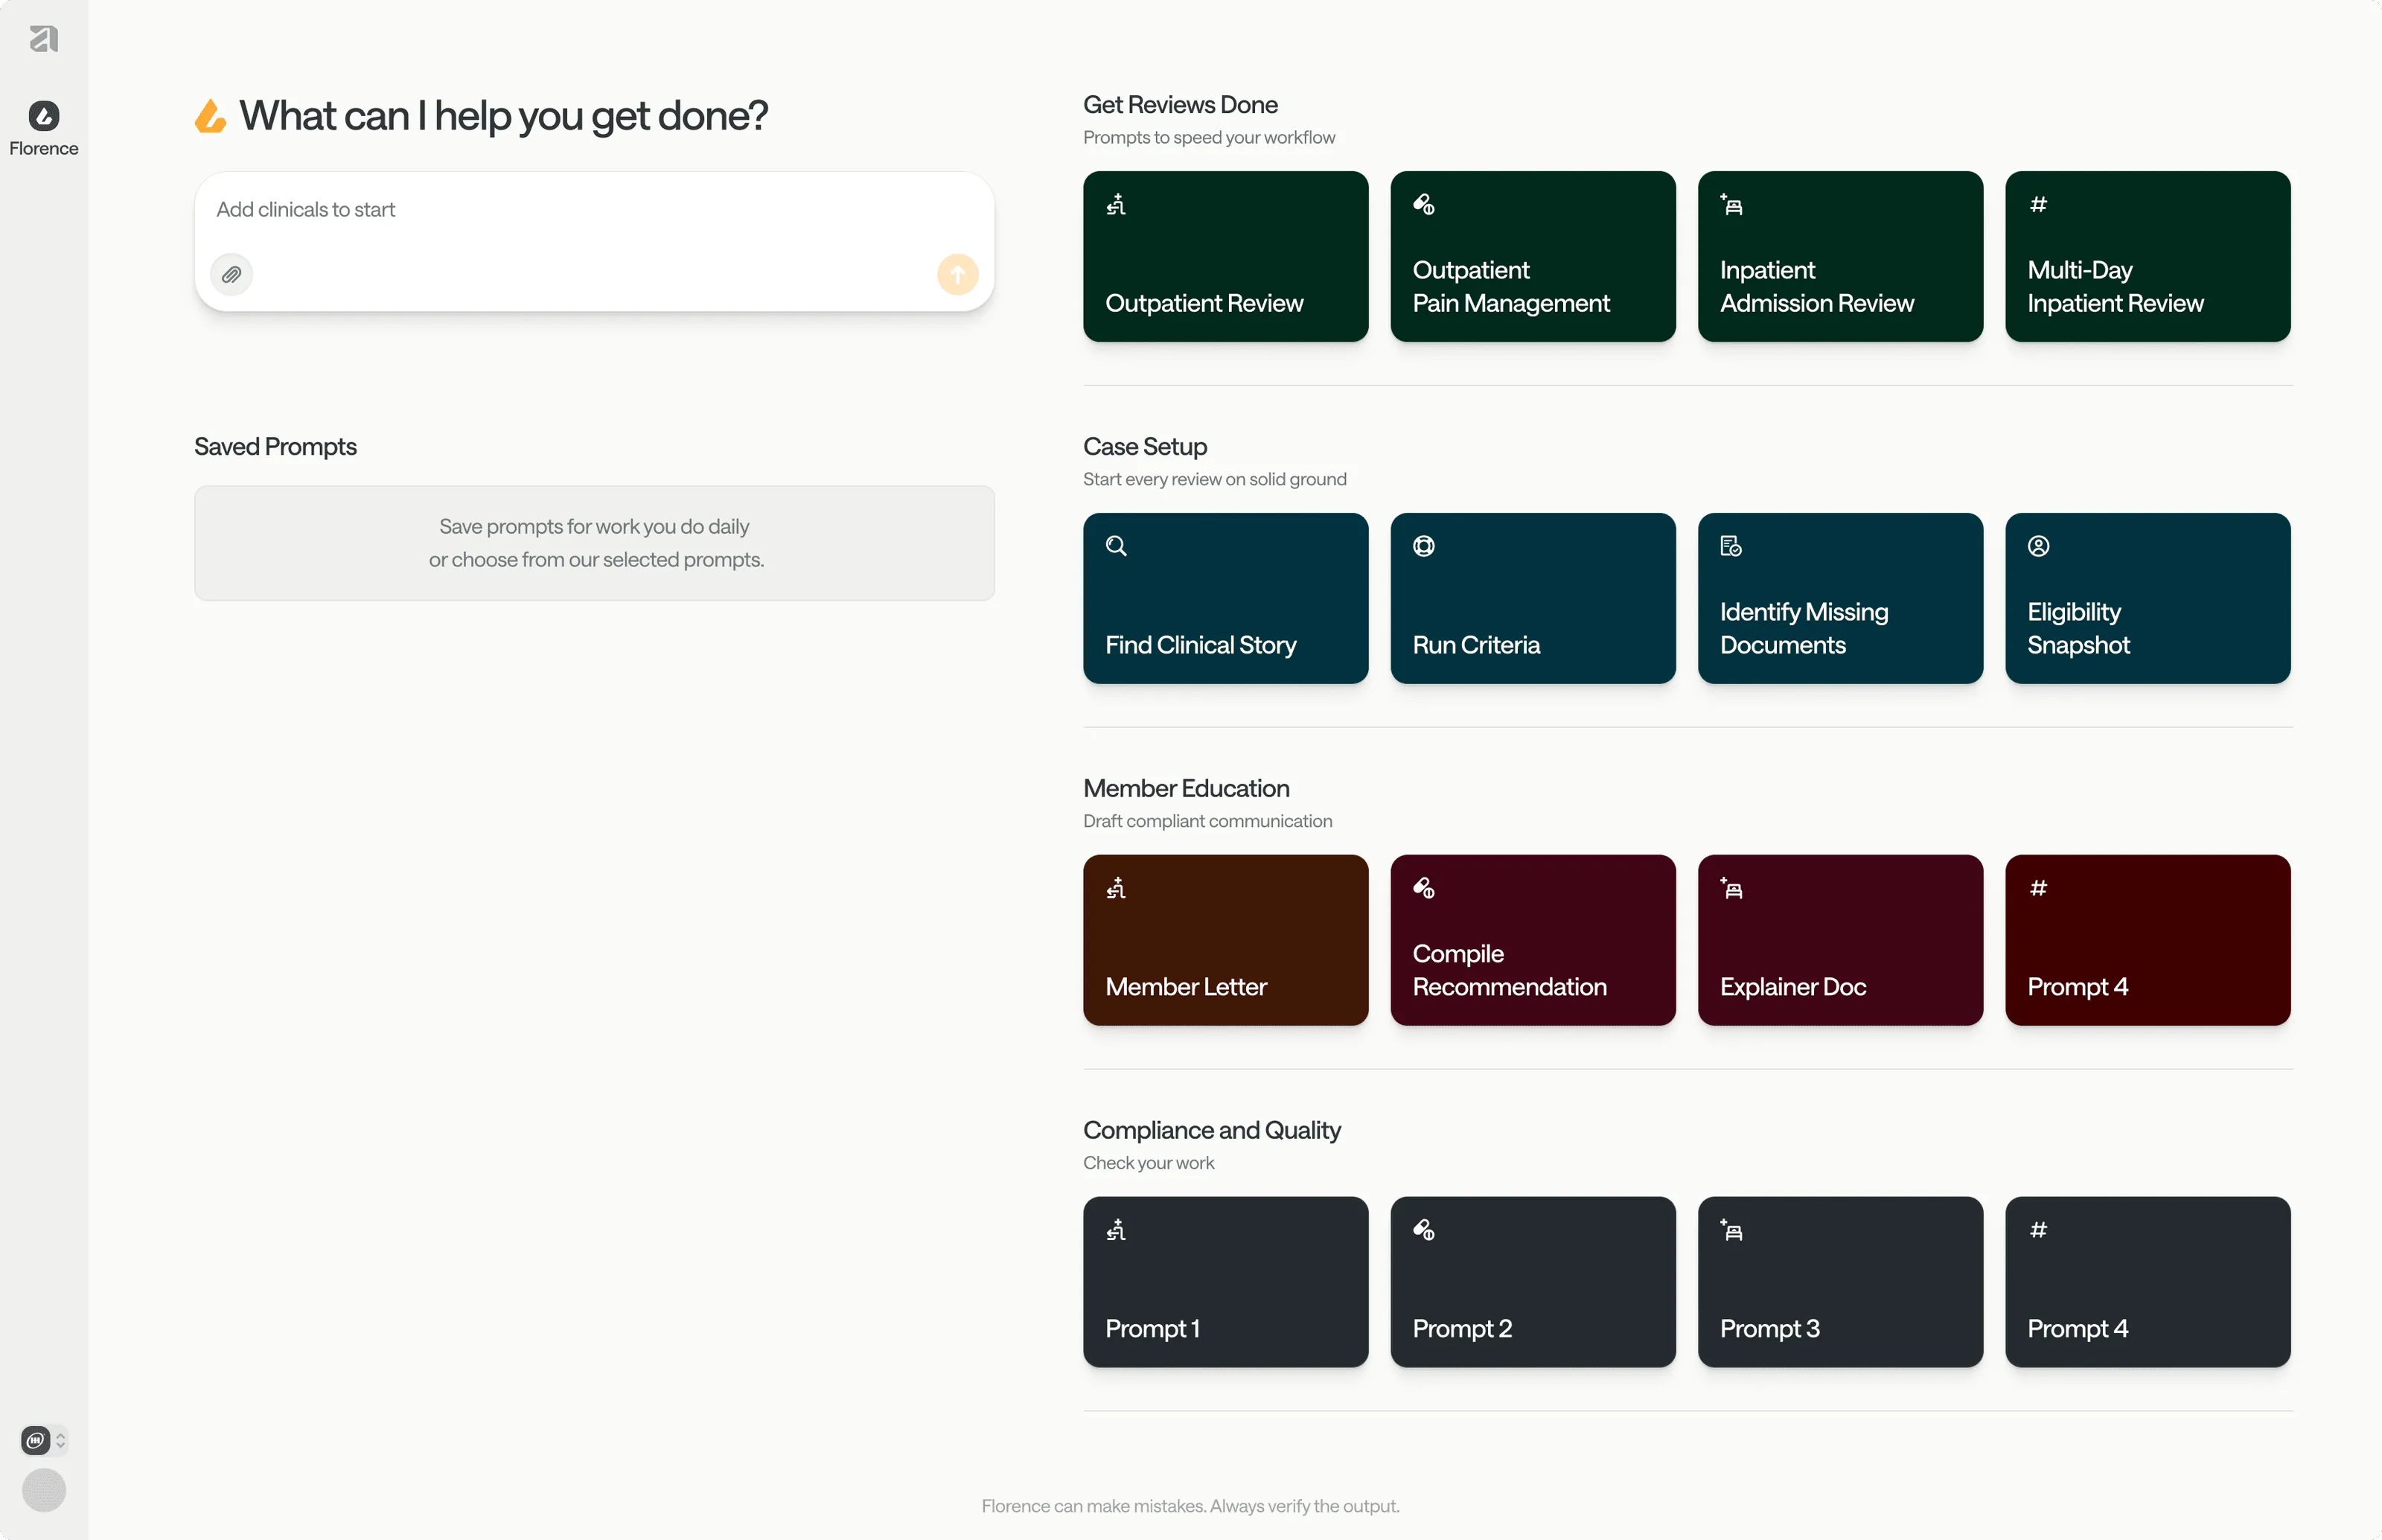Image resolution: width=2382 pixels, height=1540 pixels.
Task: Open the user avatar at the sidebar bottom
Action: coord(44,1490)
